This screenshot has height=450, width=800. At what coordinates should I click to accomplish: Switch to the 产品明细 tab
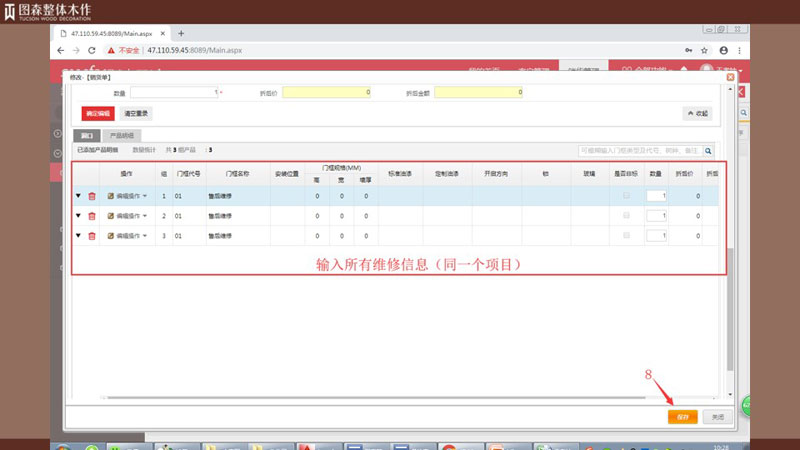click(121, 134)
